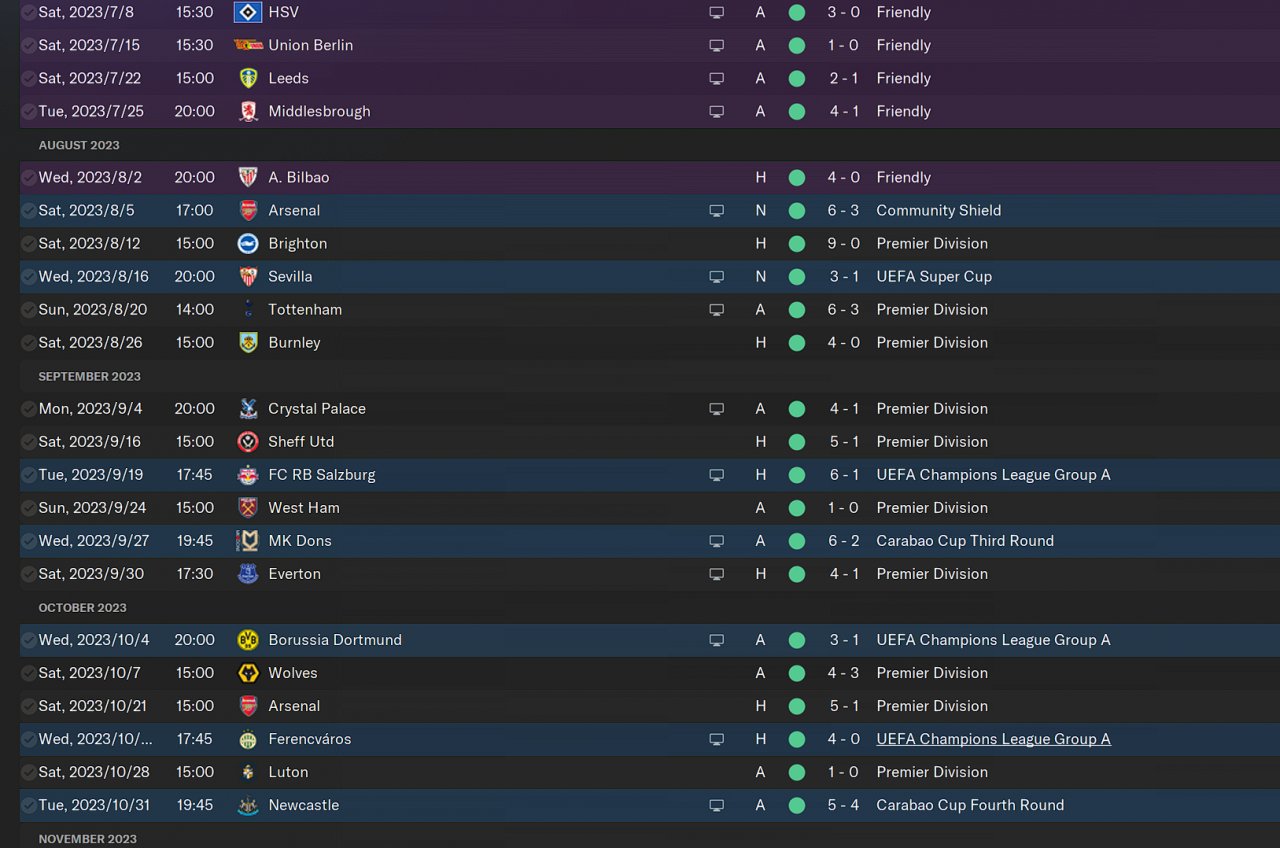Click the Brighton club badge
Image resolution: width=1280 pixels, height=848 pixels.
(247, 243)
